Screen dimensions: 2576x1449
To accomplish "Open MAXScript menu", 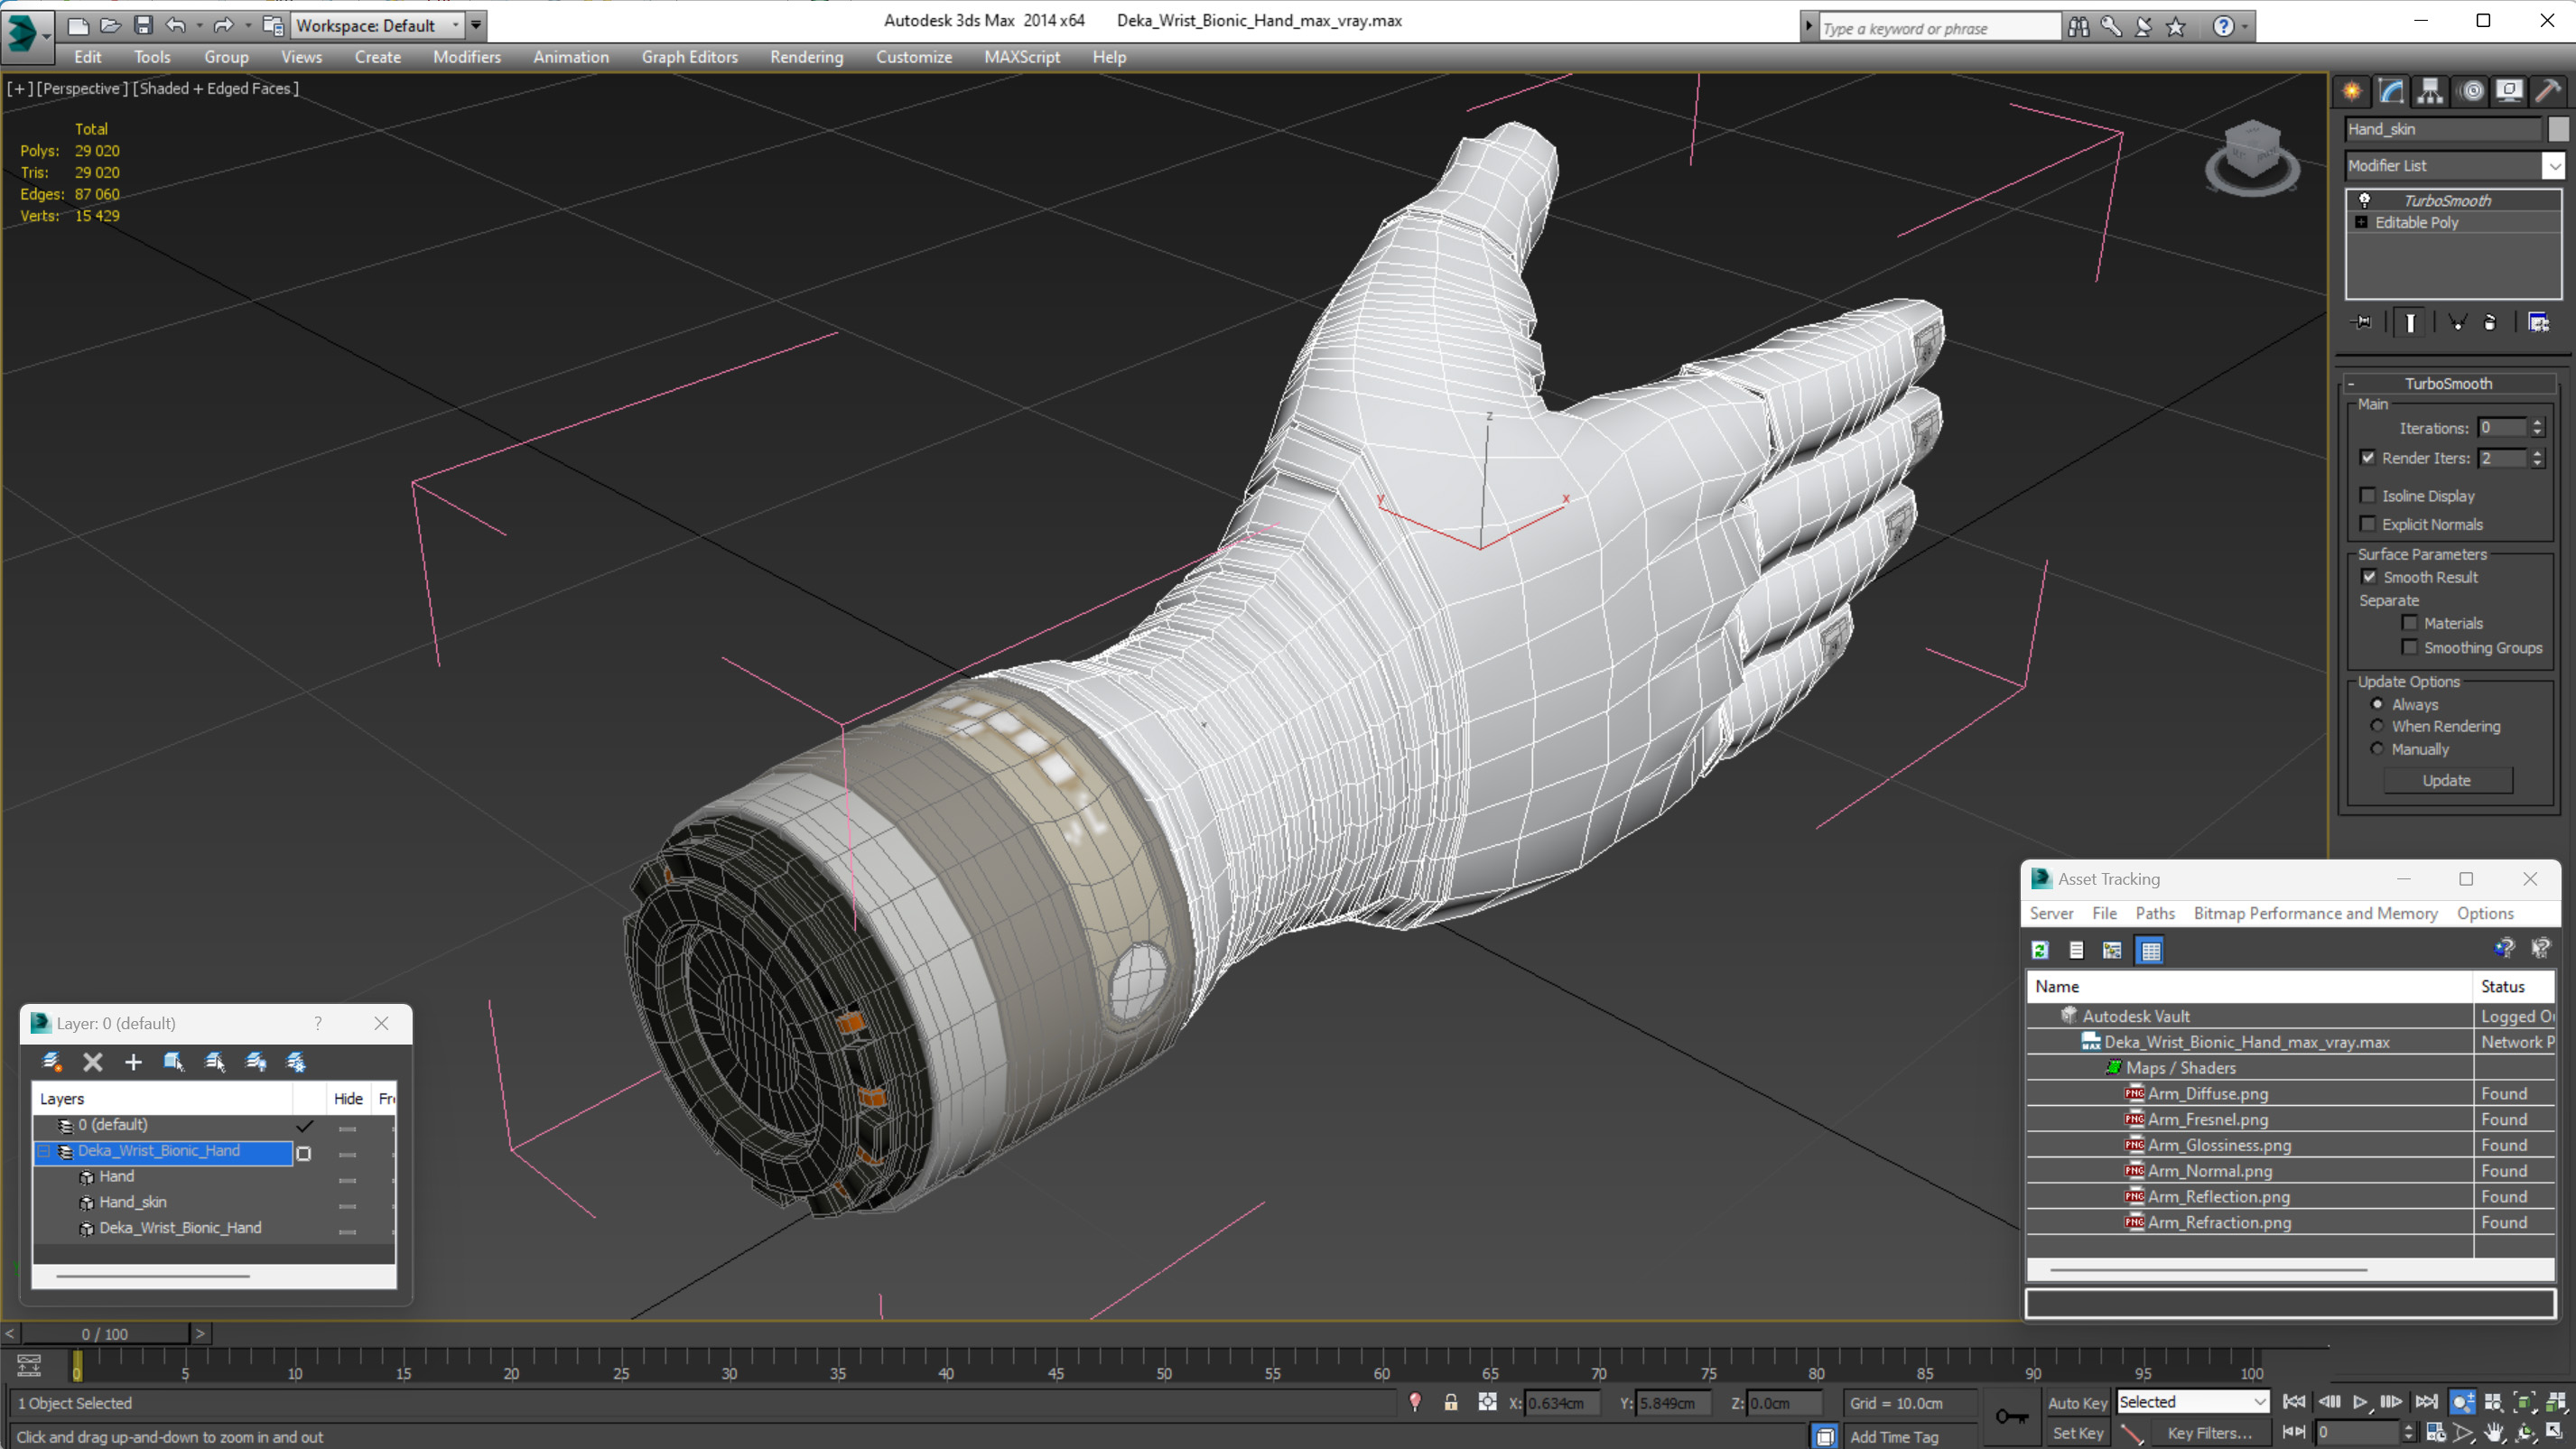I will pos(1021,57).
